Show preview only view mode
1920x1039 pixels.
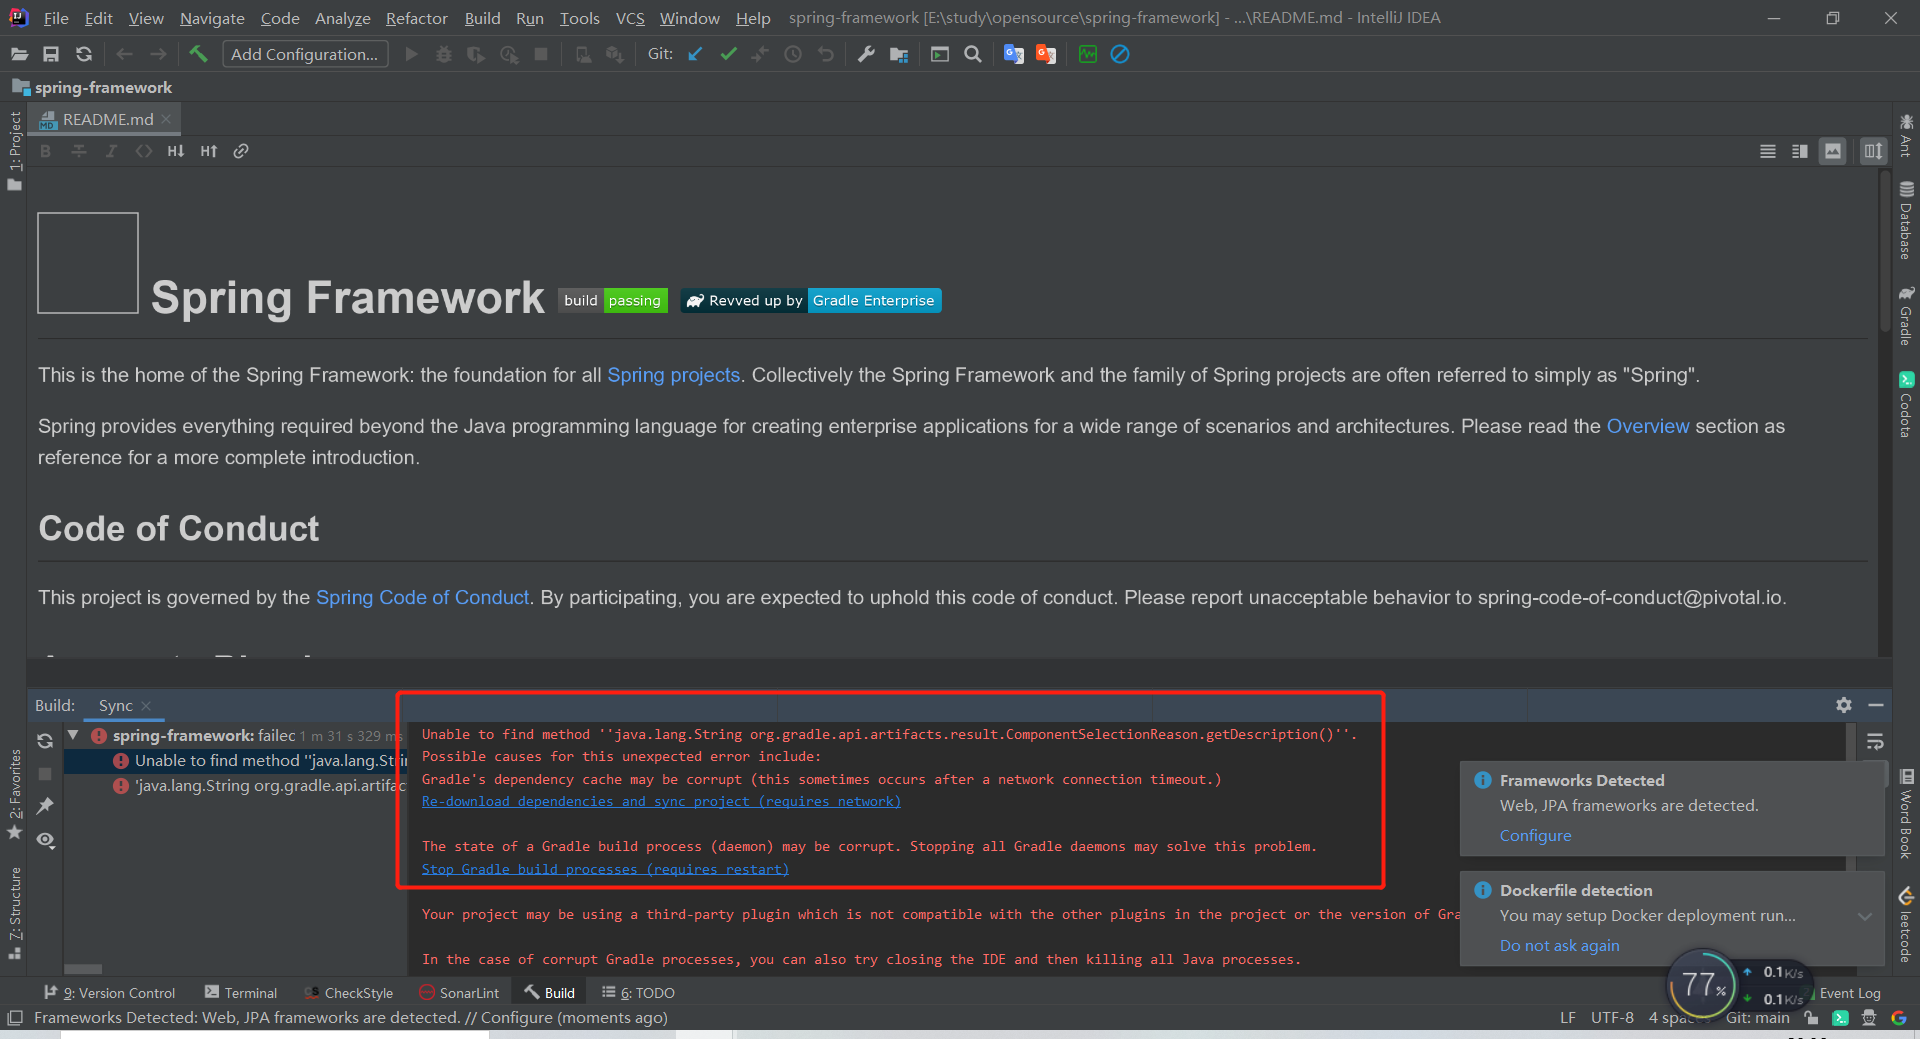pos(1832,151)
